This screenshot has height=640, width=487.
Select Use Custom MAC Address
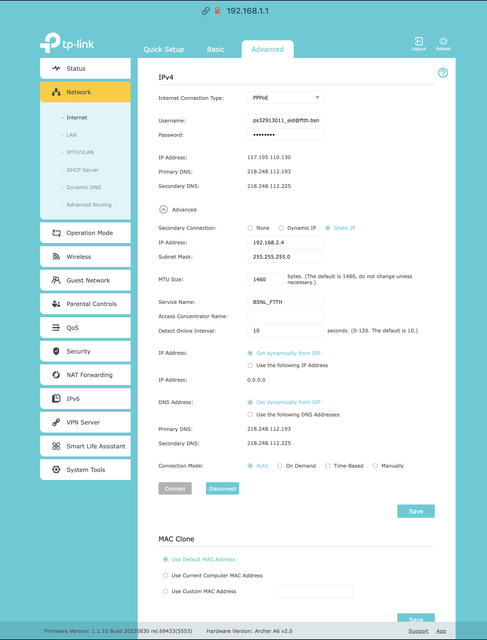(x=165, y=591)
